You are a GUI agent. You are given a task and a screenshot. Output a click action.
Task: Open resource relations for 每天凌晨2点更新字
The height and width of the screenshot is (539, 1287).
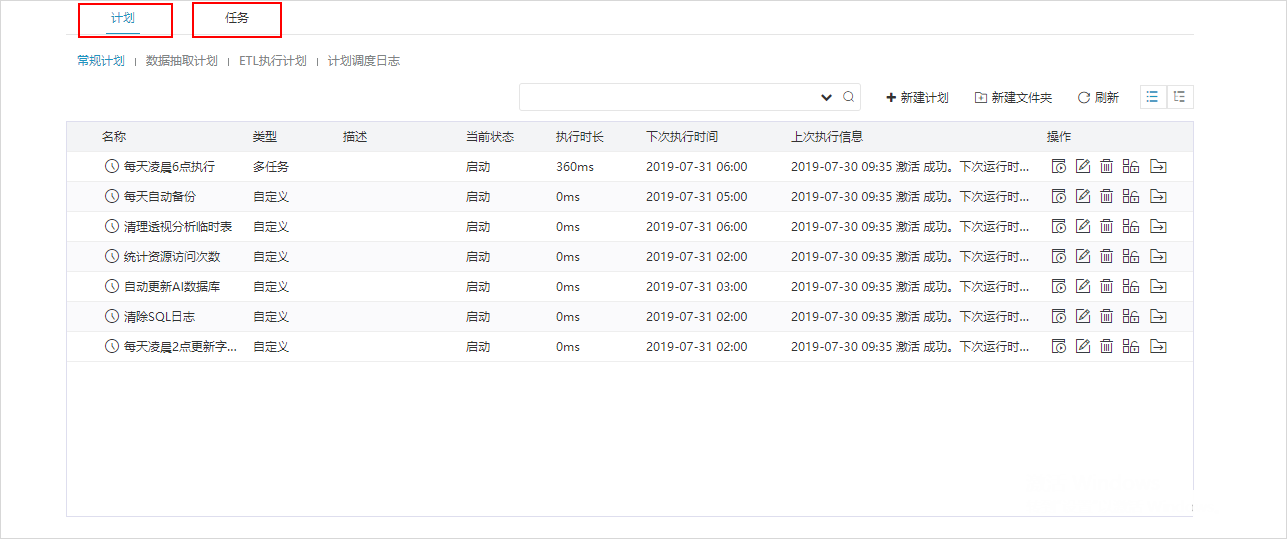tap(1131, 347)
